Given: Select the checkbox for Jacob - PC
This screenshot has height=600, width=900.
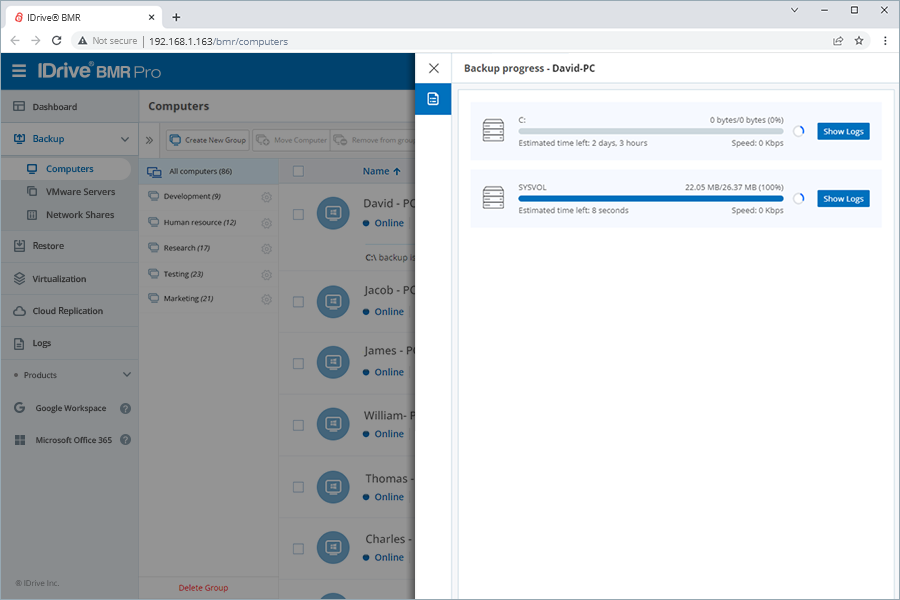Looking at the screenshot, I should pos(298,300).
